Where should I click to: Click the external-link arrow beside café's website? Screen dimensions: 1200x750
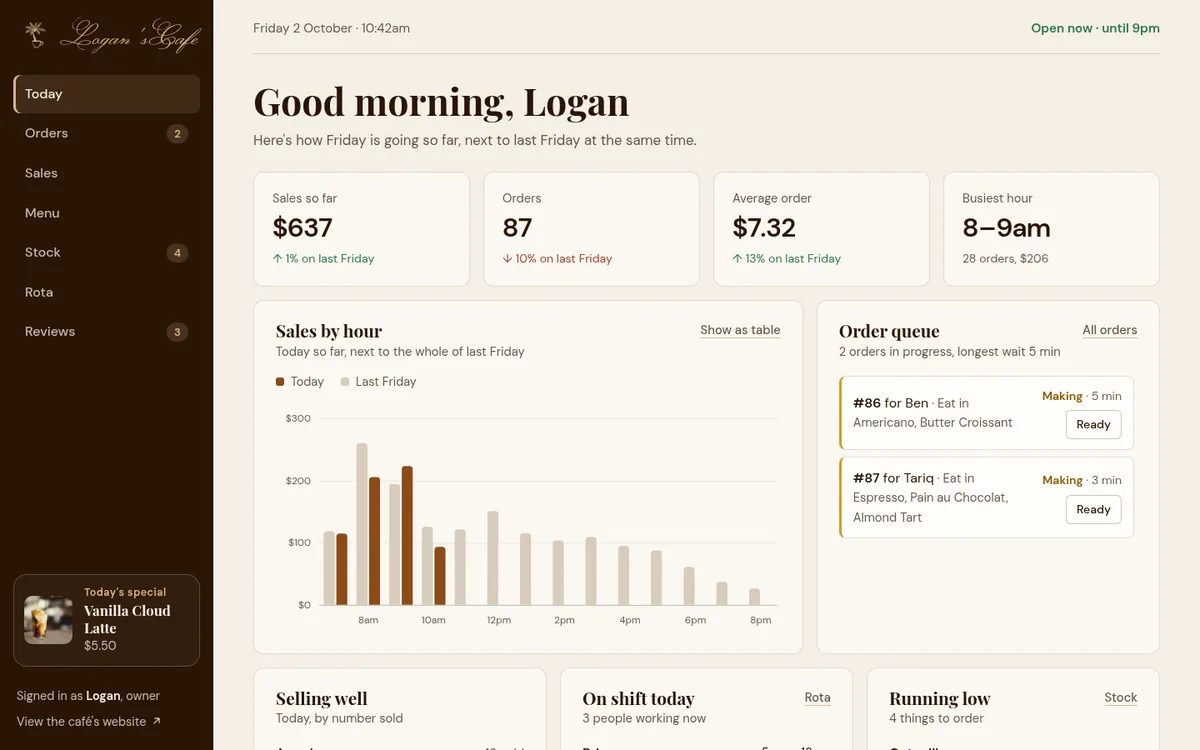156,721
